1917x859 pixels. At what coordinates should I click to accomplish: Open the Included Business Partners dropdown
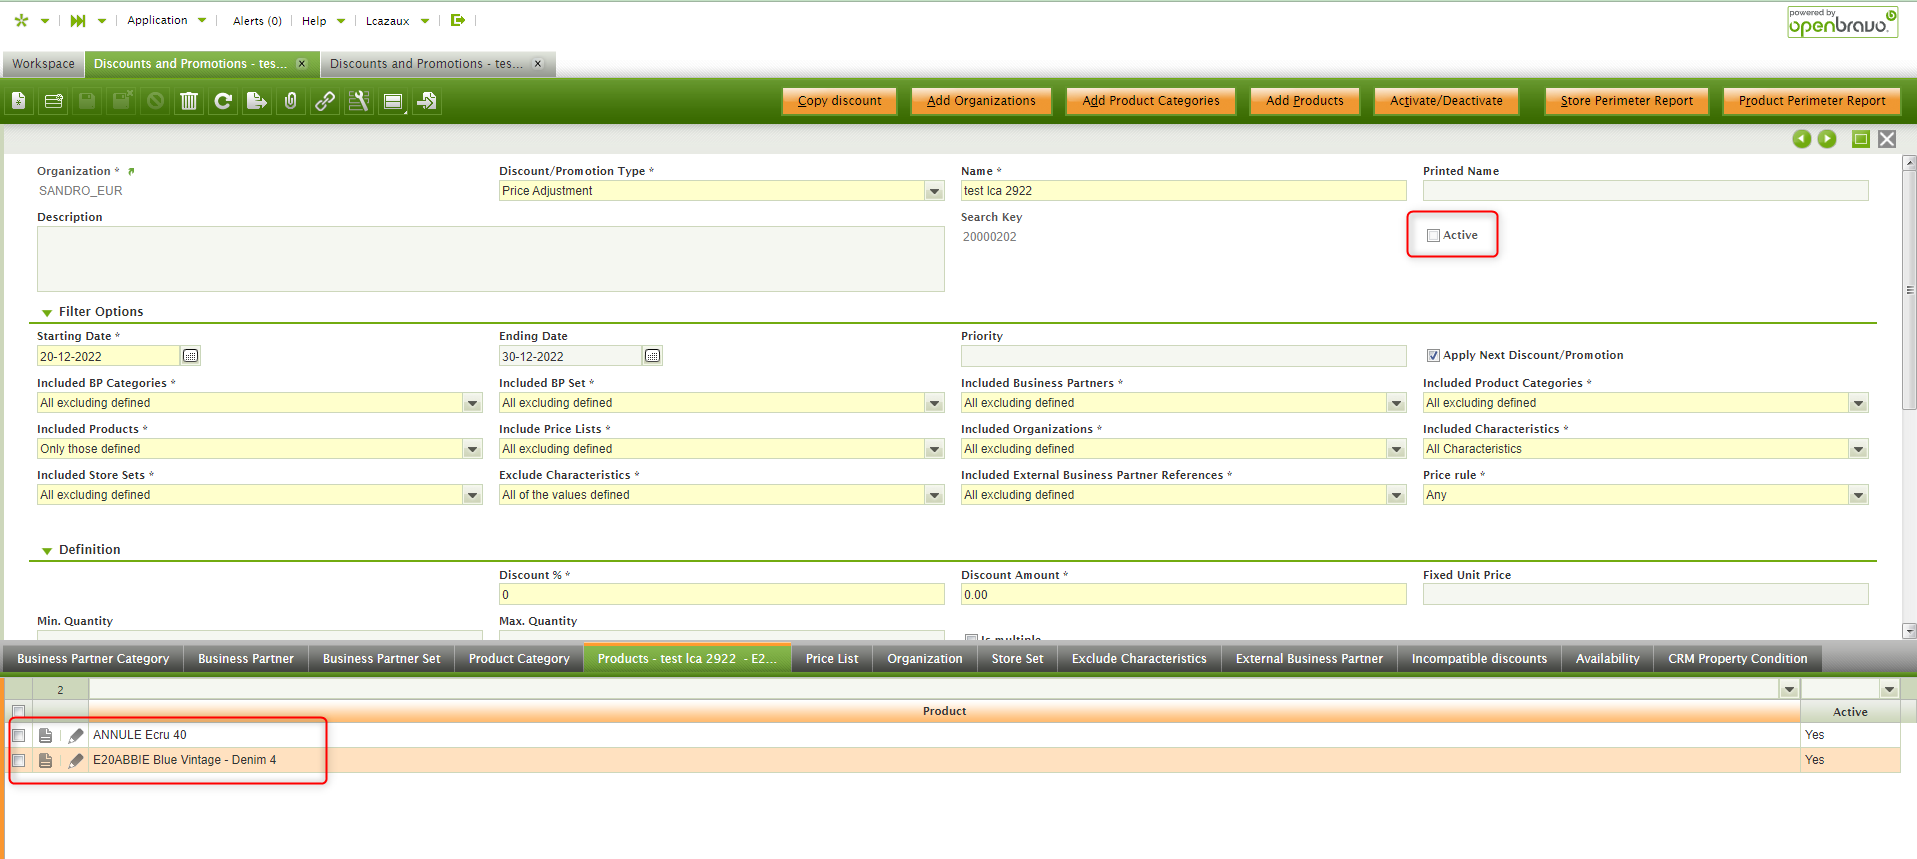[1396, 403]
